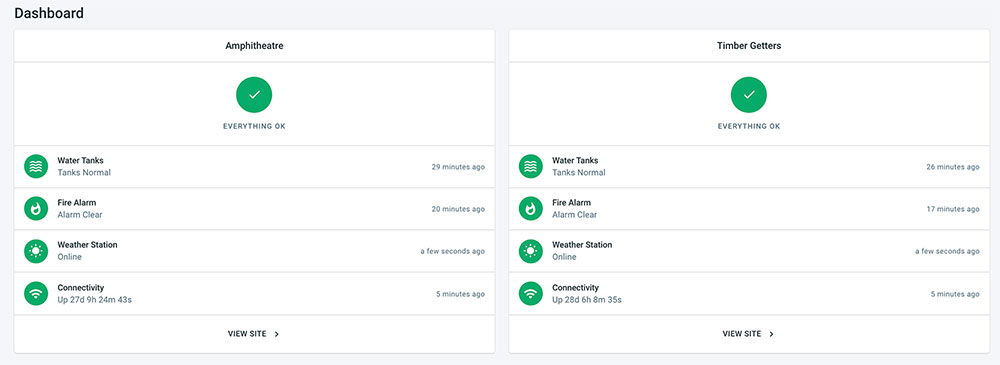The width and height of the screenshot is (1000, 365).
Task: Click the Amphitheatre Fire Alarm flame icon
Action: click(36, 209)
